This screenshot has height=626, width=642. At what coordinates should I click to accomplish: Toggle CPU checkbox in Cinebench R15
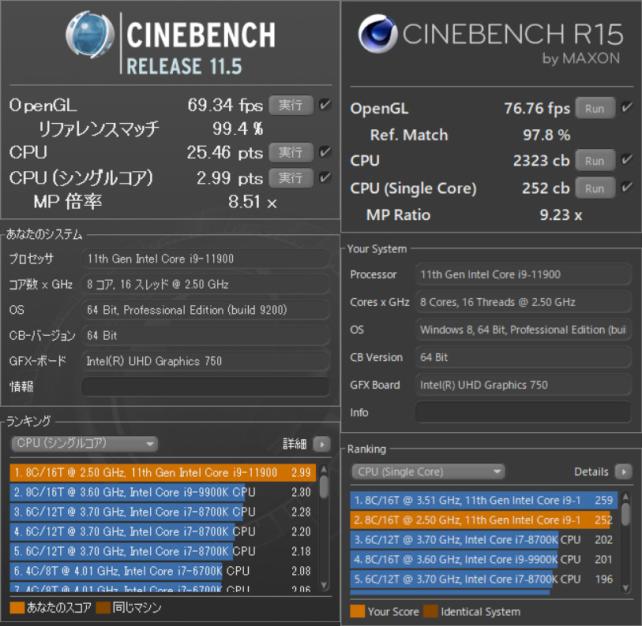626,159
